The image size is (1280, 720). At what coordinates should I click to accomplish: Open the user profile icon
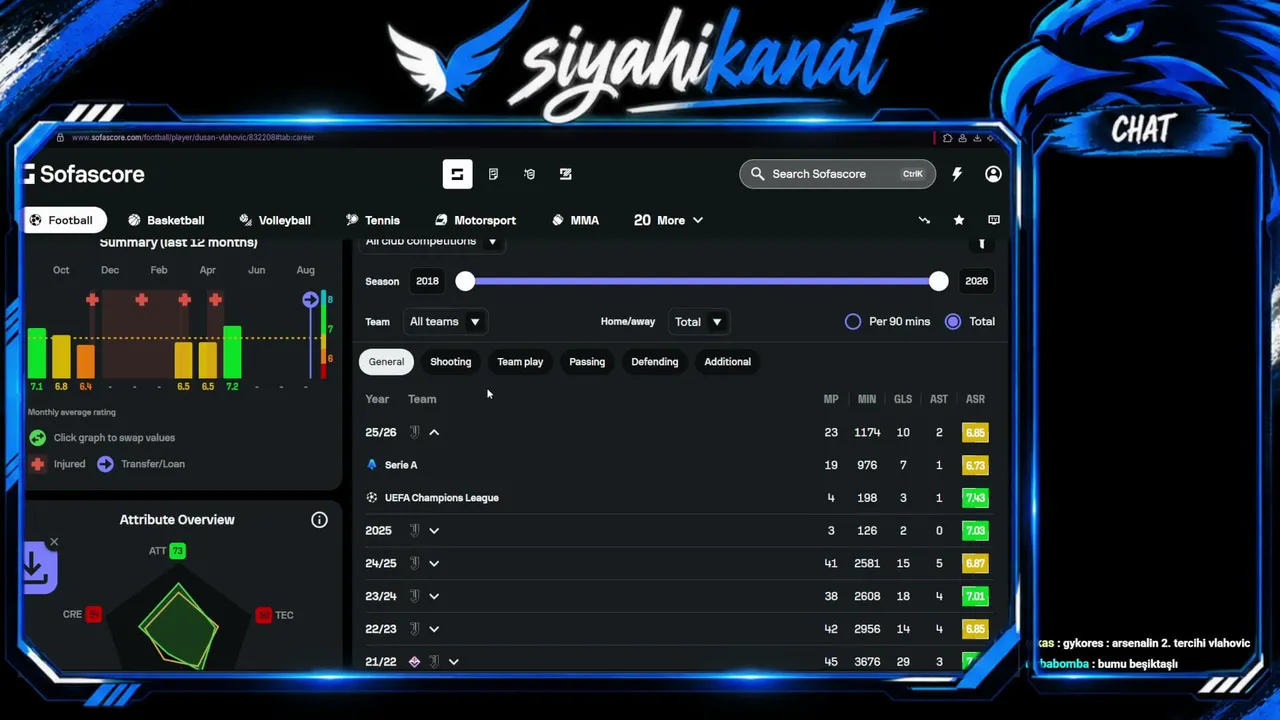pyautogui.click(x=993, y=174)
